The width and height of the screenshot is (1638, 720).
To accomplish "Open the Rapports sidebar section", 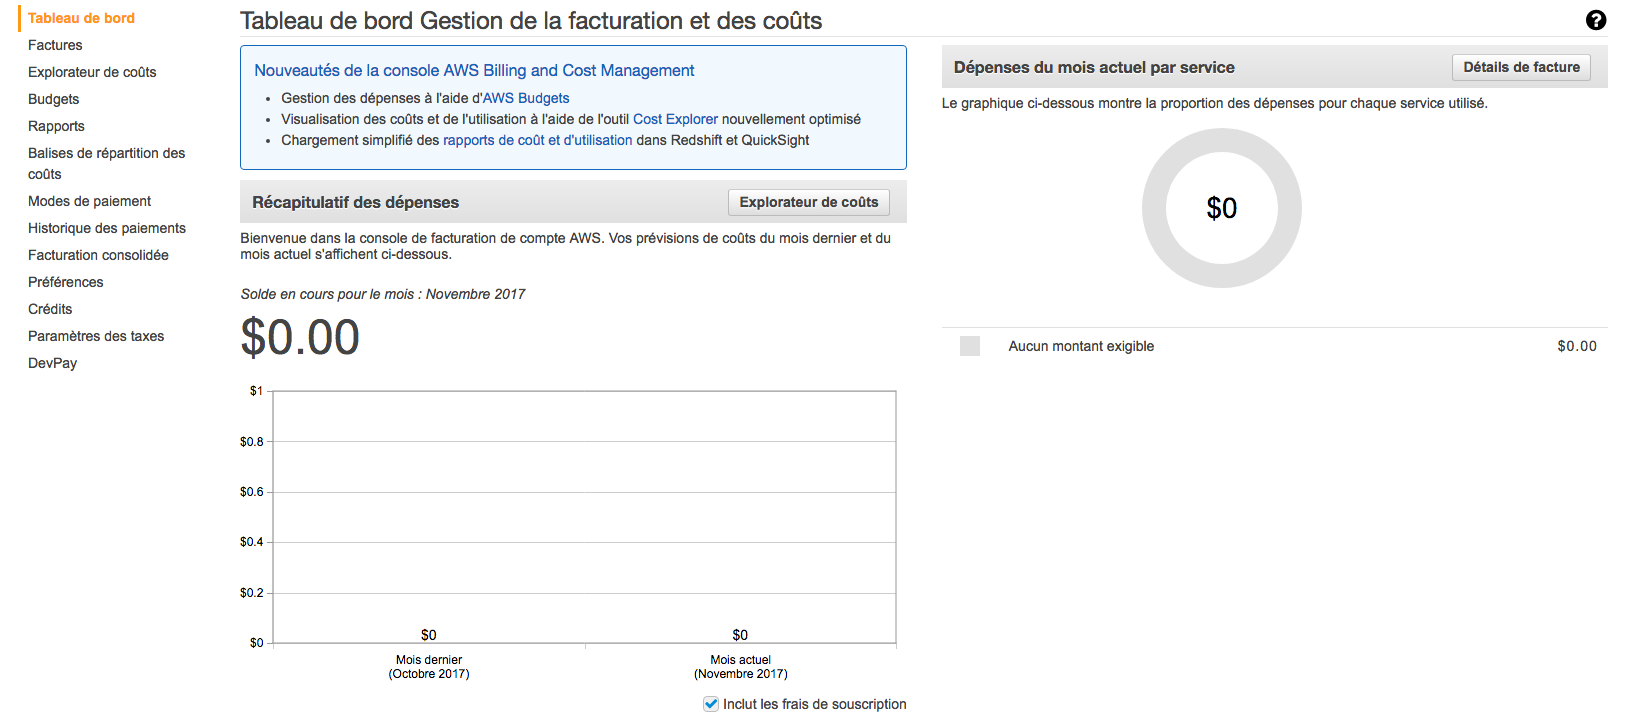I will (56, 126).
